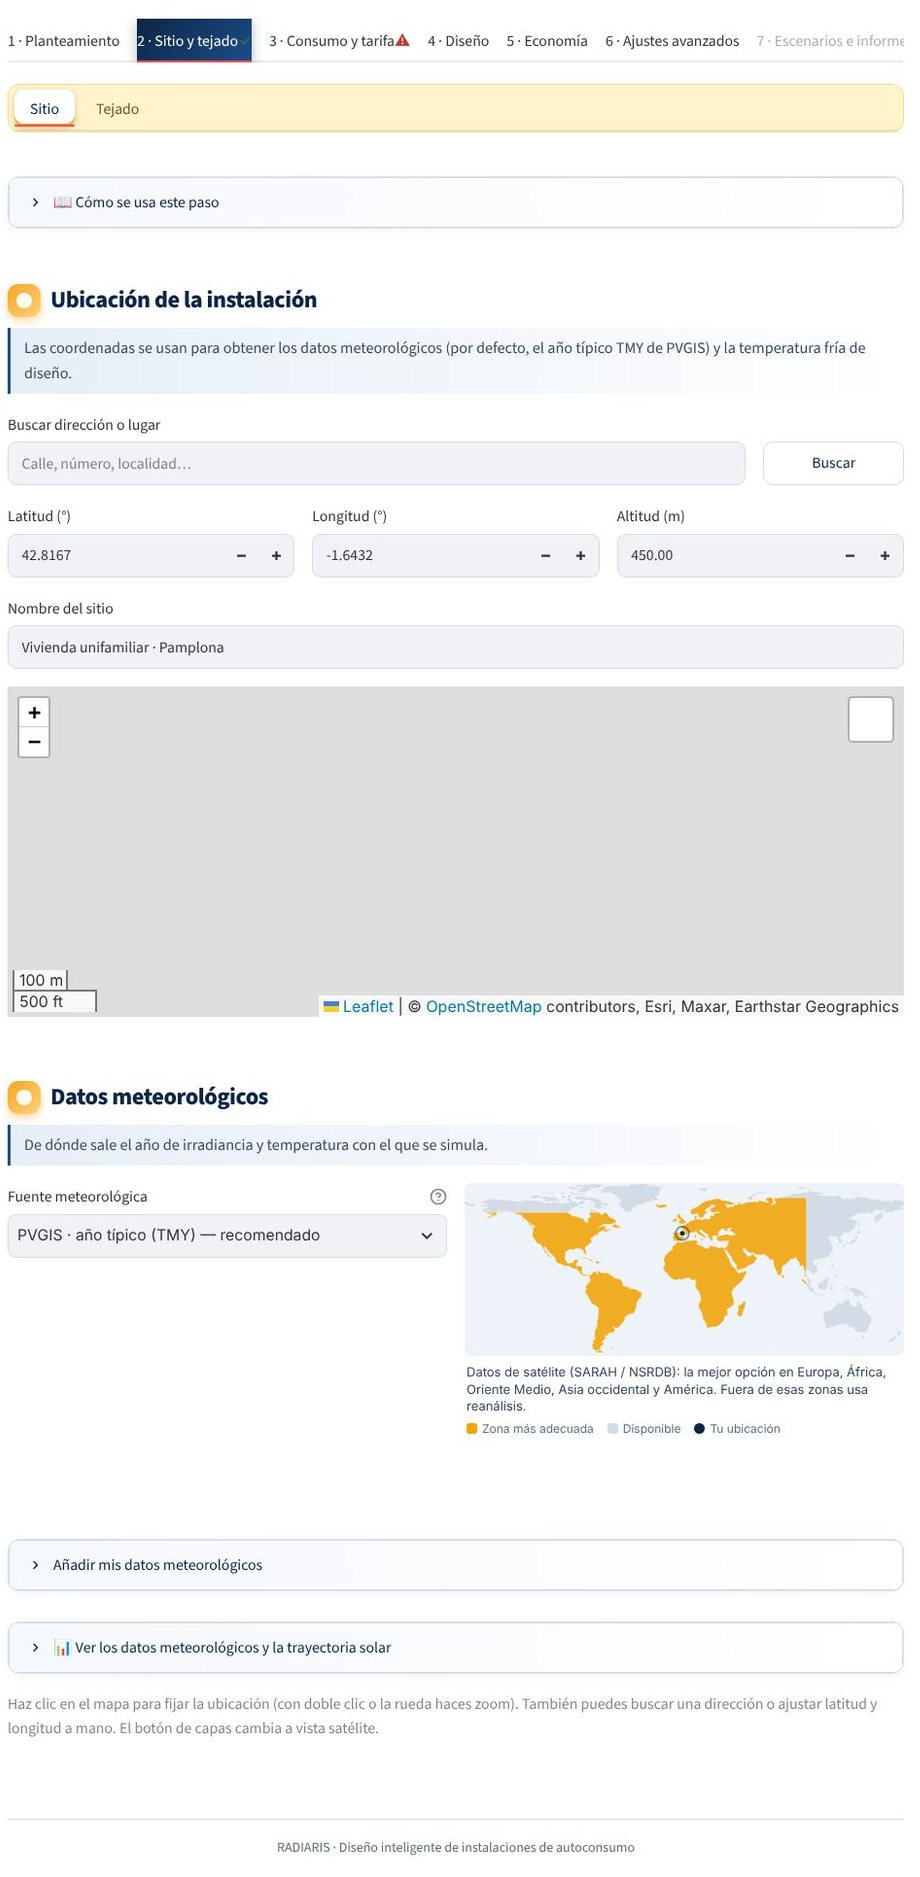Open step 3 · Consumo y tarifa
Viewport: 920px width, 1877px height.
coord(339,41)
